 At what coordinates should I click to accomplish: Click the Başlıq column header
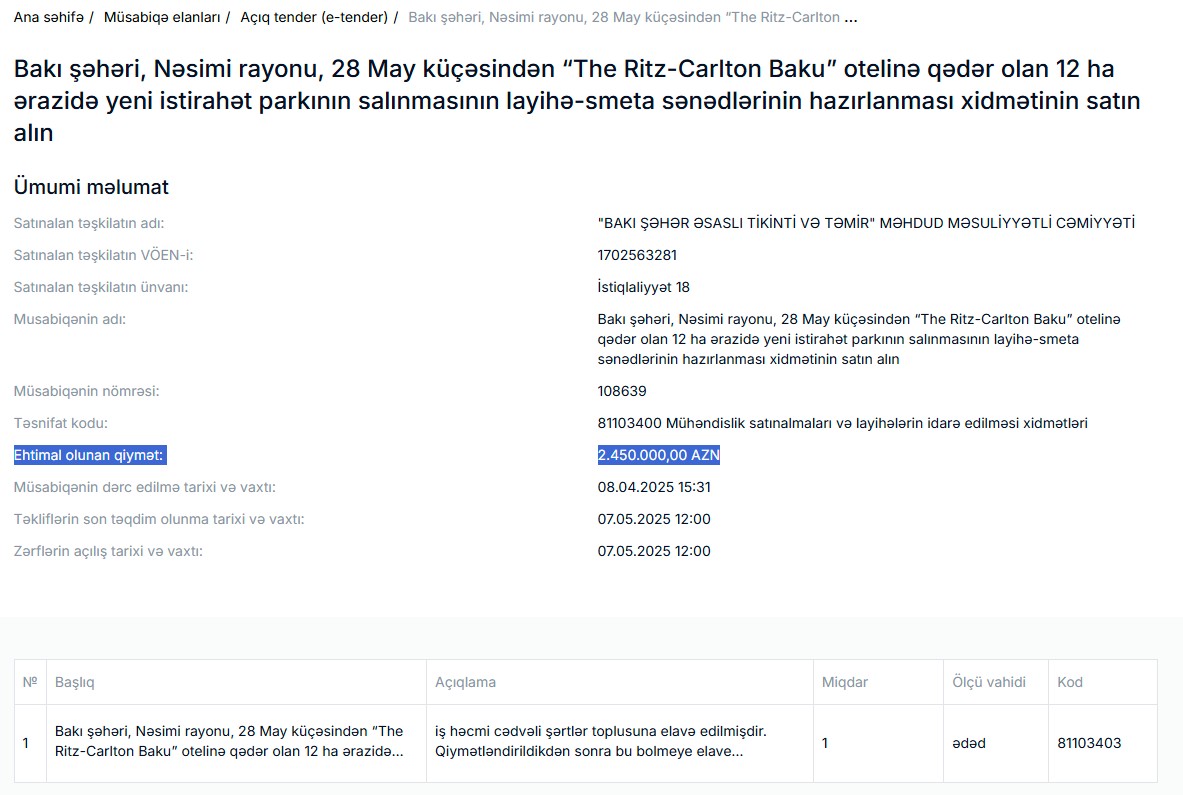[75, 682]
